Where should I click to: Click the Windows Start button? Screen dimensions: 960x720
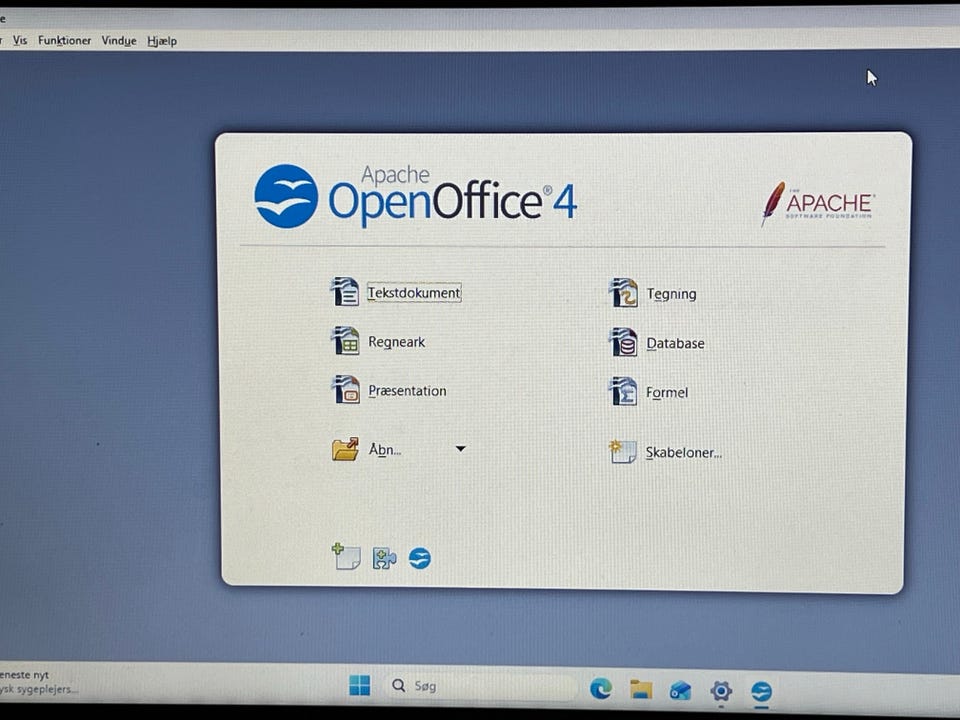[359, 686]
